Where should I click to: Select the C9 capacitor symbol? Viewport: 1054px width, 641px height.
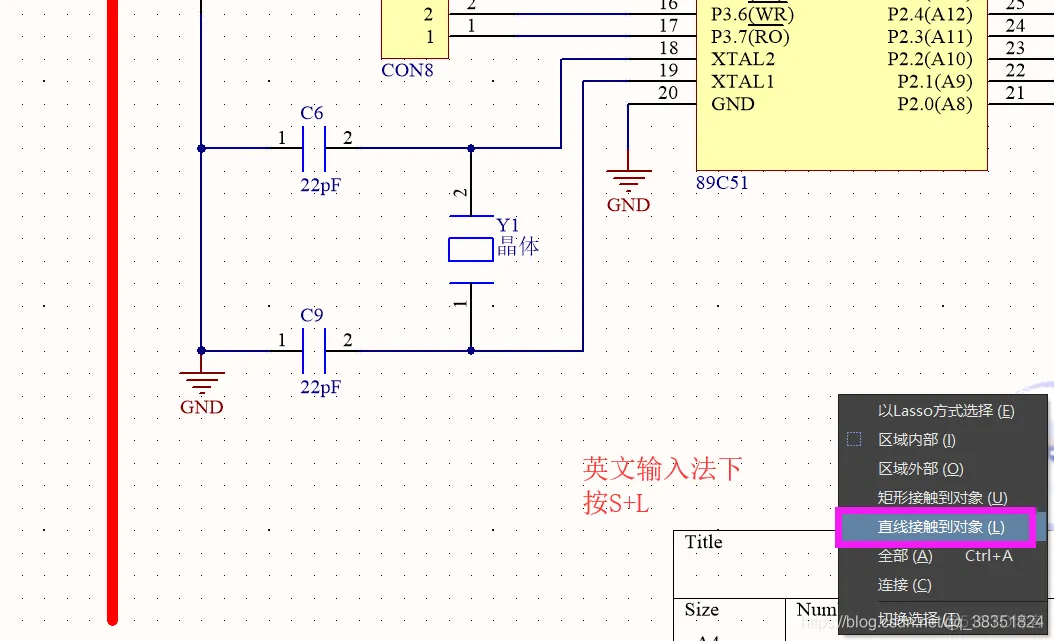pyautogui.click(x=314, y=351)
